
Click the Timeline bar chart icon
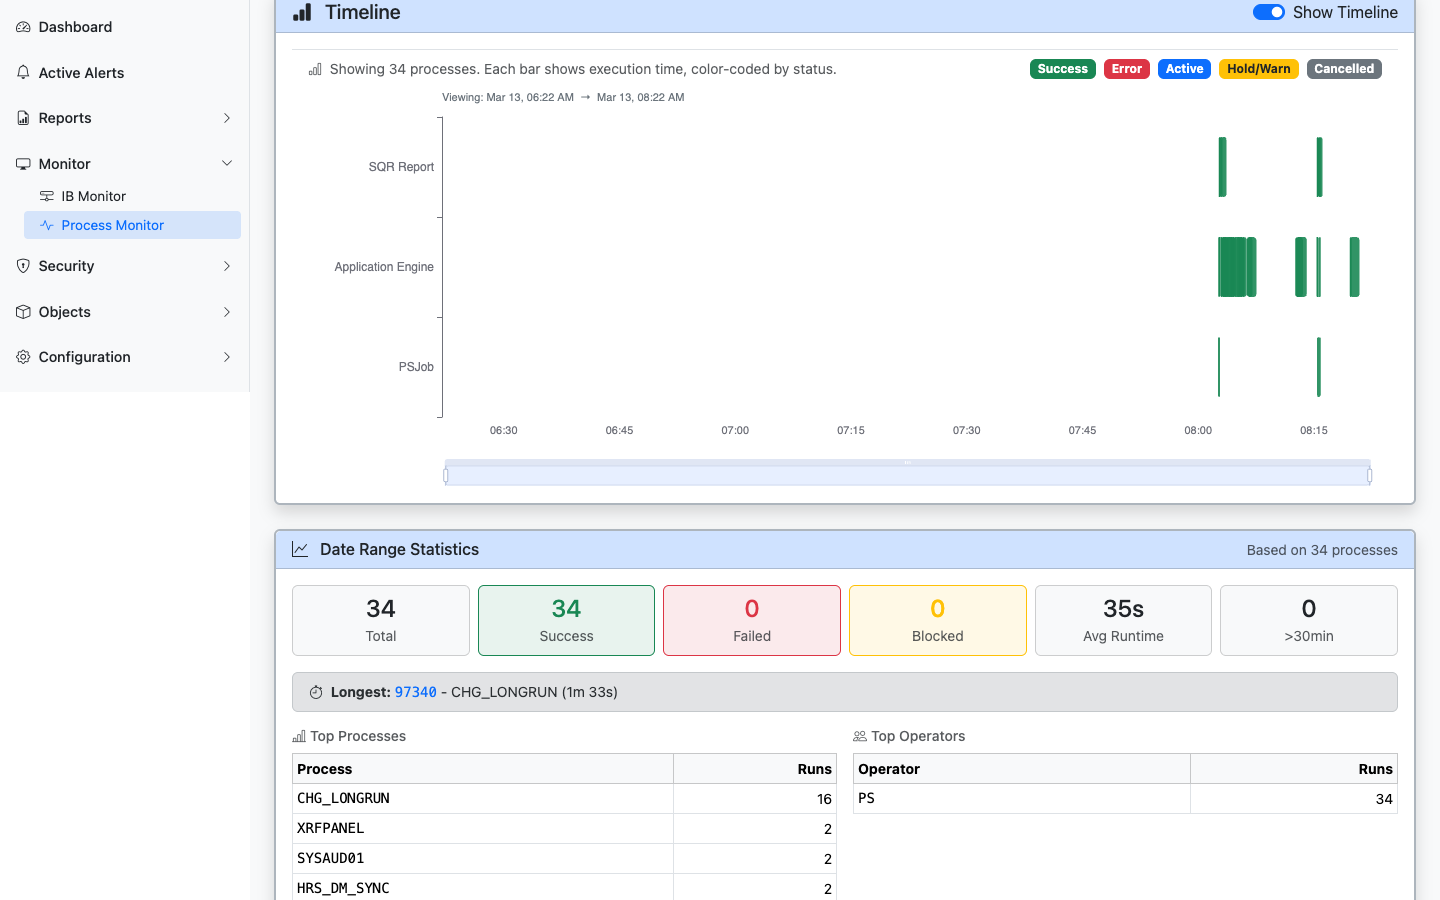pos(302,12)
